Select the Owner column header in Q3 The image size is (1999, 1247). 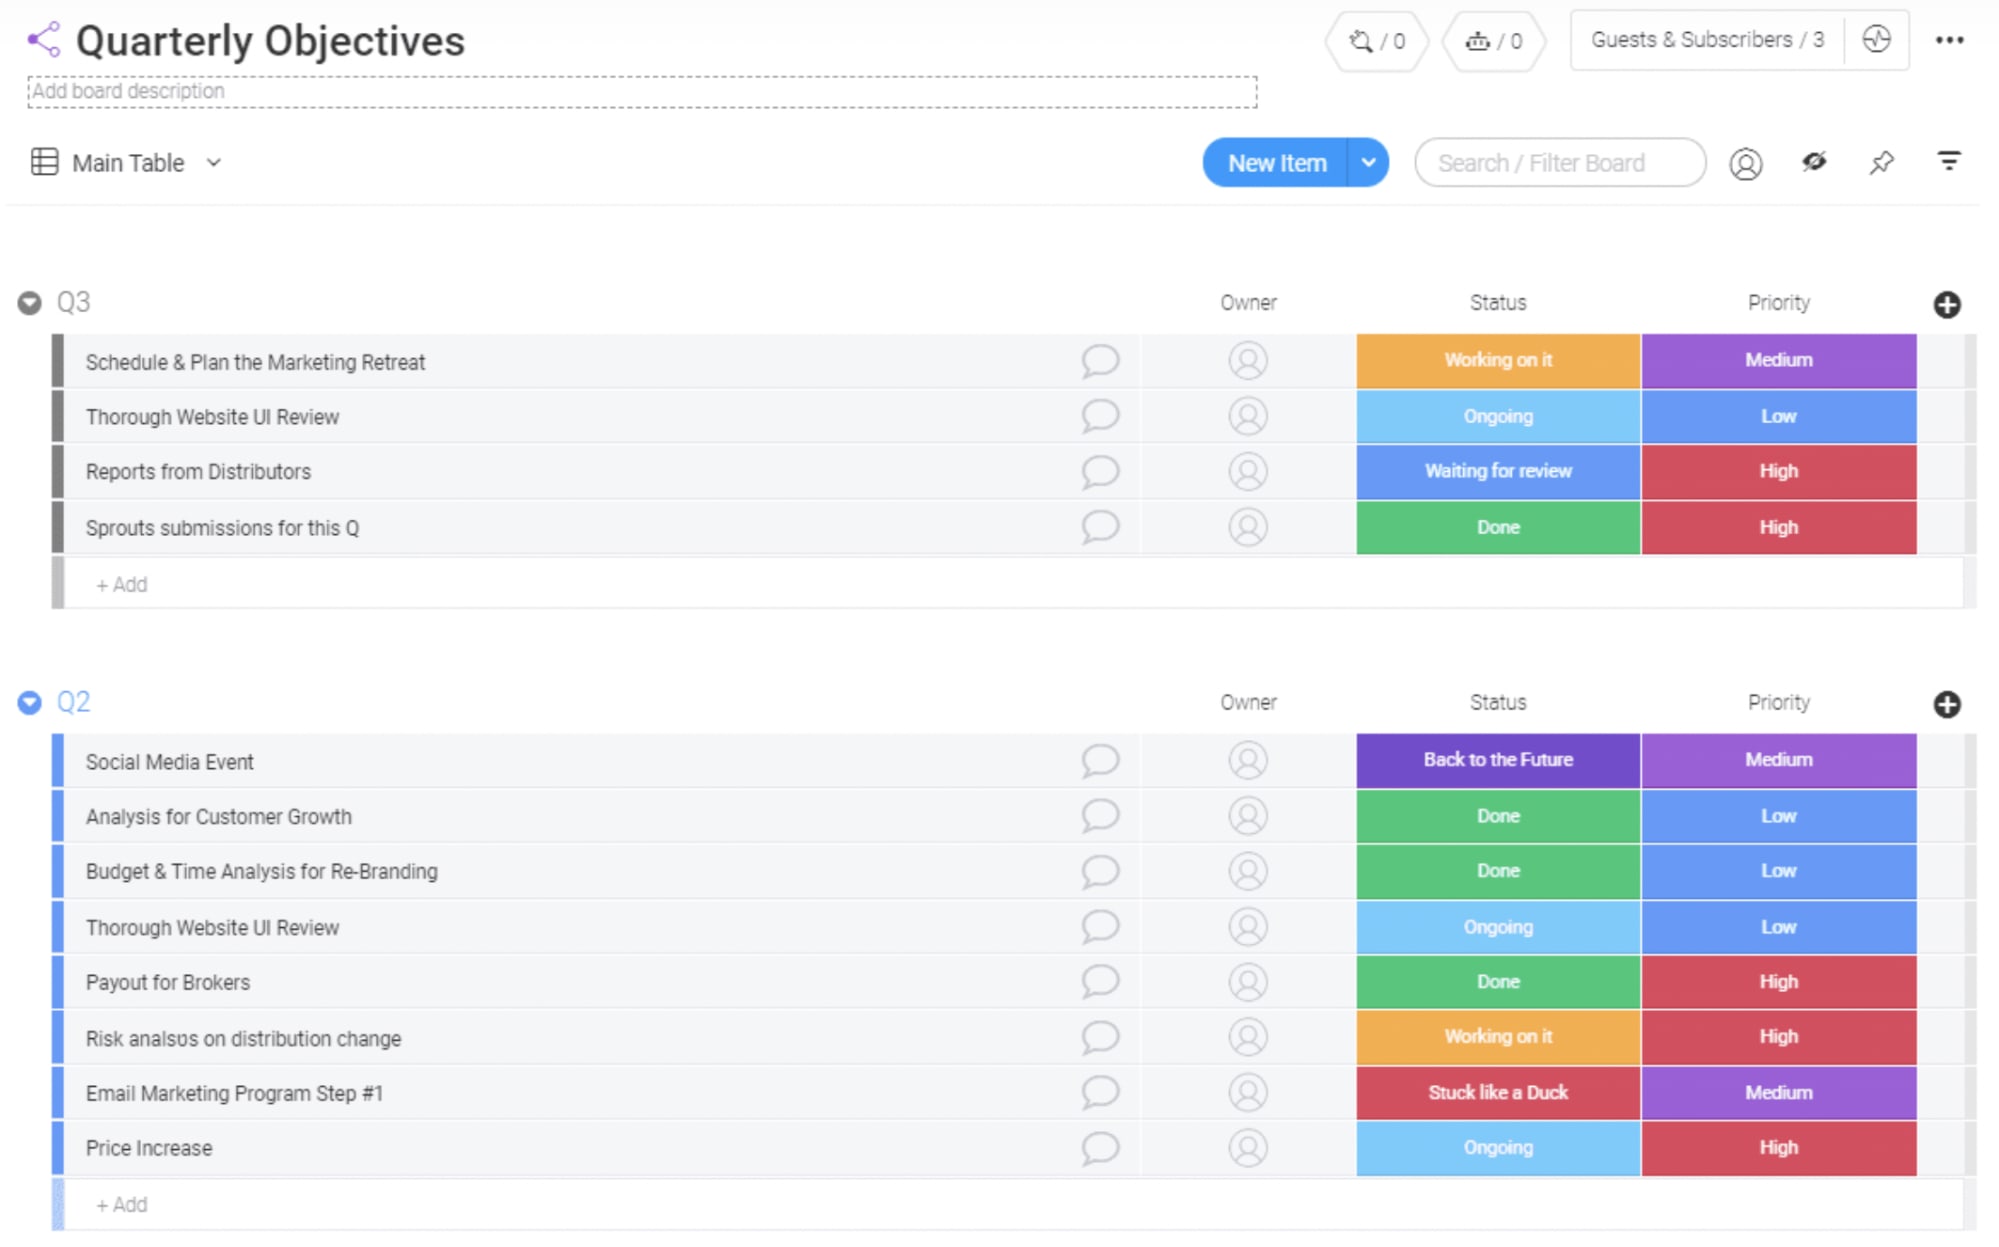pos(1248,303)
